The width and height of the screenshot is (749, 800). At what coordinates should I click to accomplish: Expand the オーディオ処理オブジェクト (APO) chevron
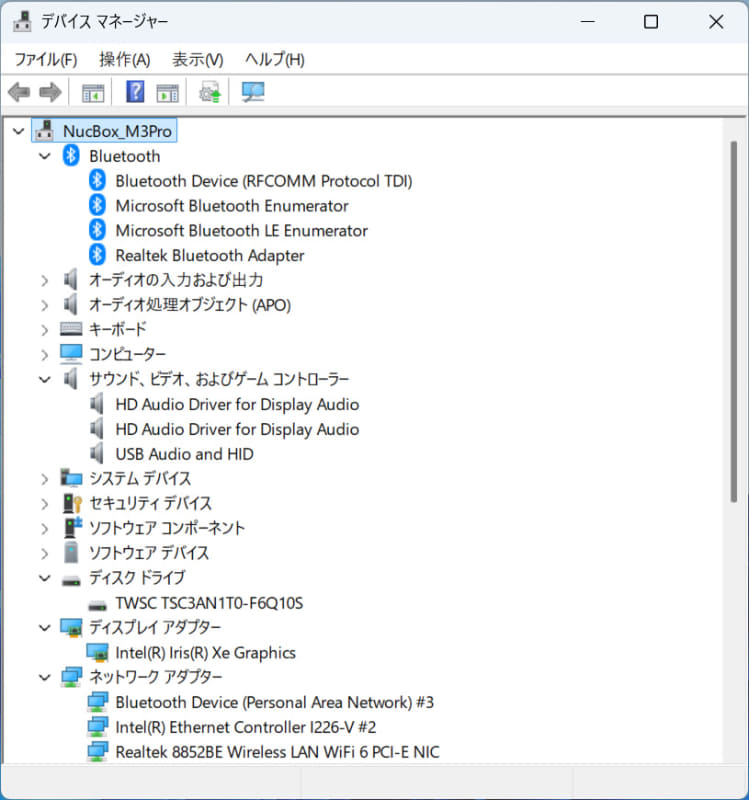click(x=45, y=305)
